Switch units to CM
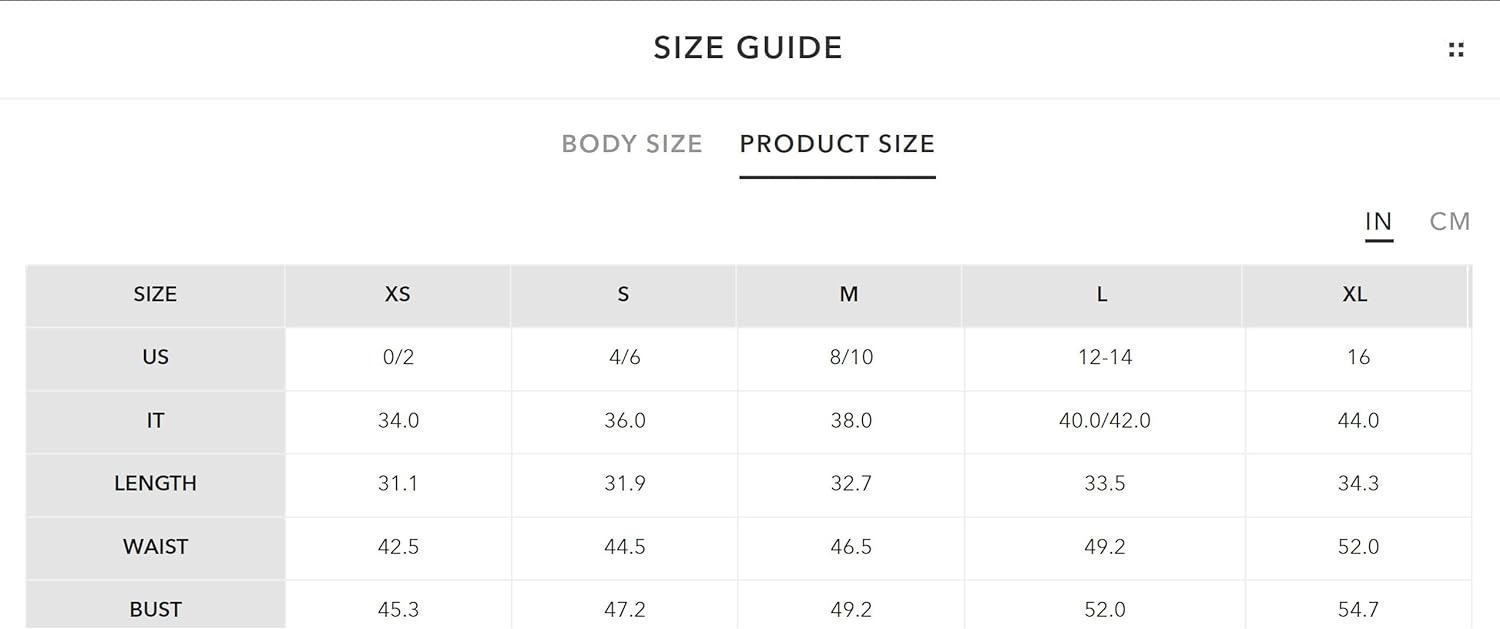 point(1450,222)
